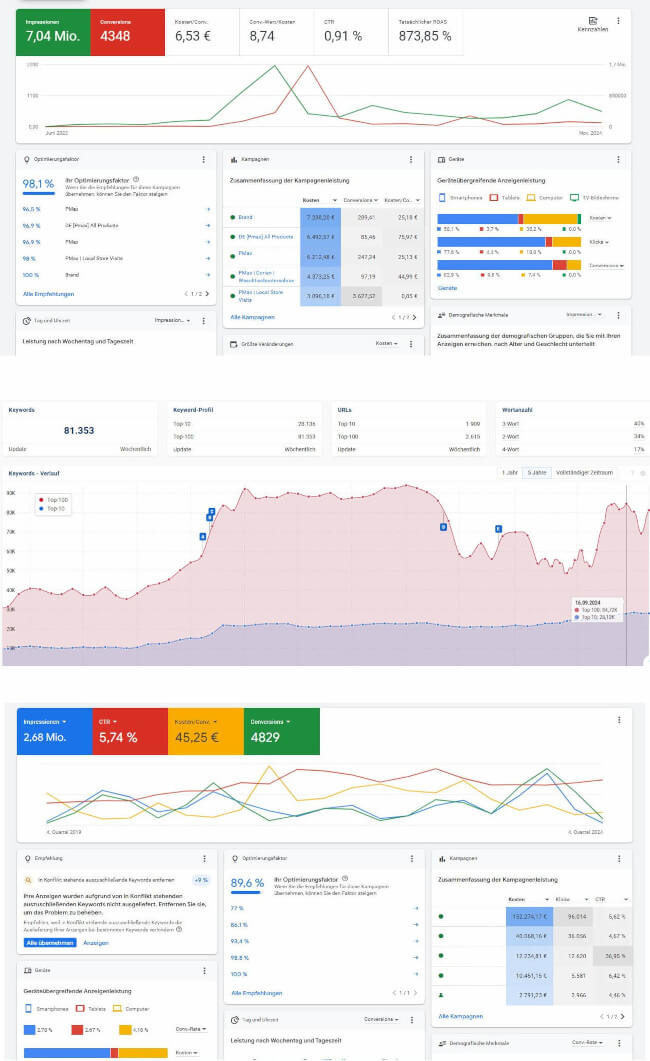This screenshot has width=650, height=1061.
Task: Go to next page in 1 / 7 campaign pager
Action: coord(415,317)
